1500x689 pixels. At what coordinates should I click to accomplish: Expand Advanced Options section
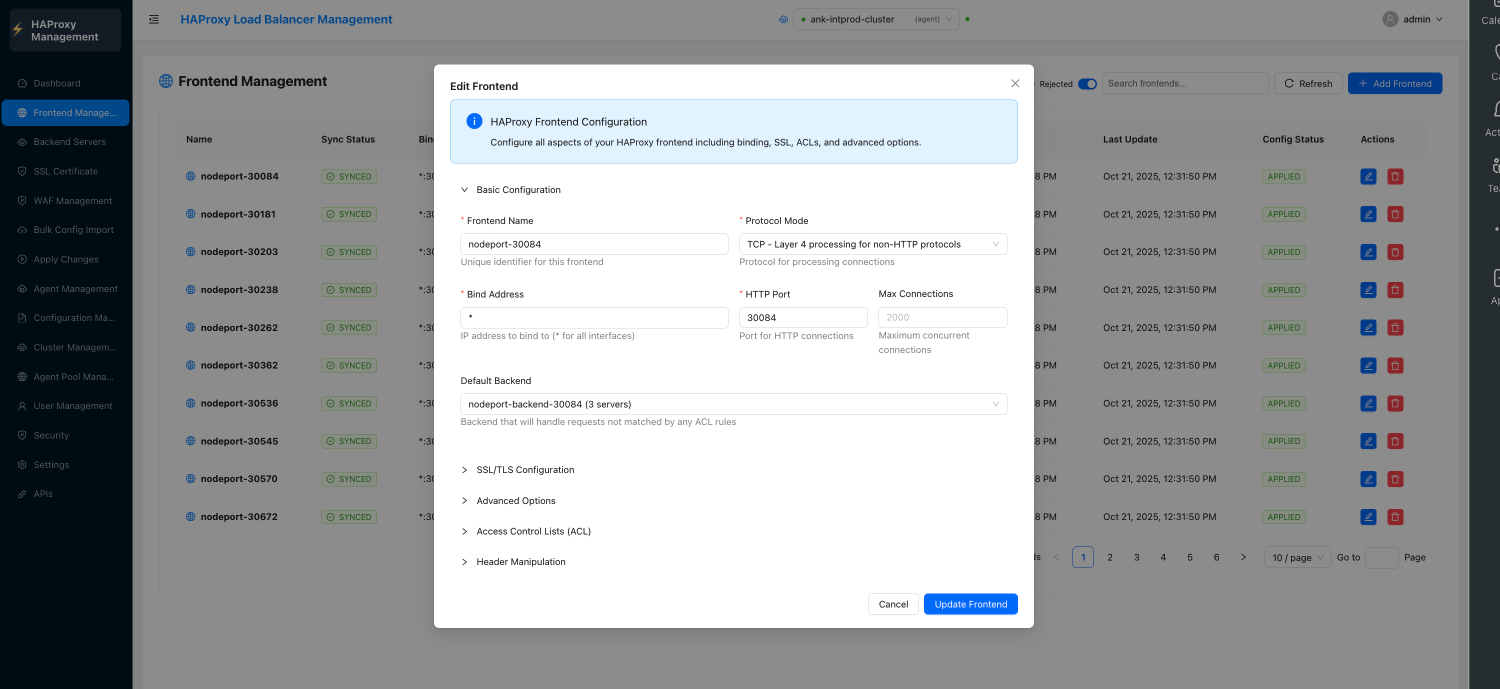click(508, 501)
